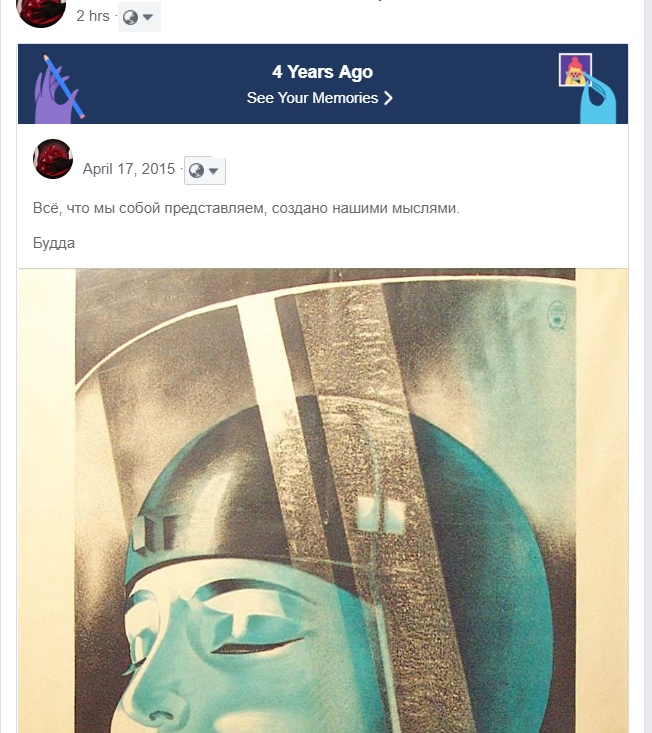This screenshot has height=733, width=652.
Task: Click the "4 Years Ago" memories heading
Action: 322,72
